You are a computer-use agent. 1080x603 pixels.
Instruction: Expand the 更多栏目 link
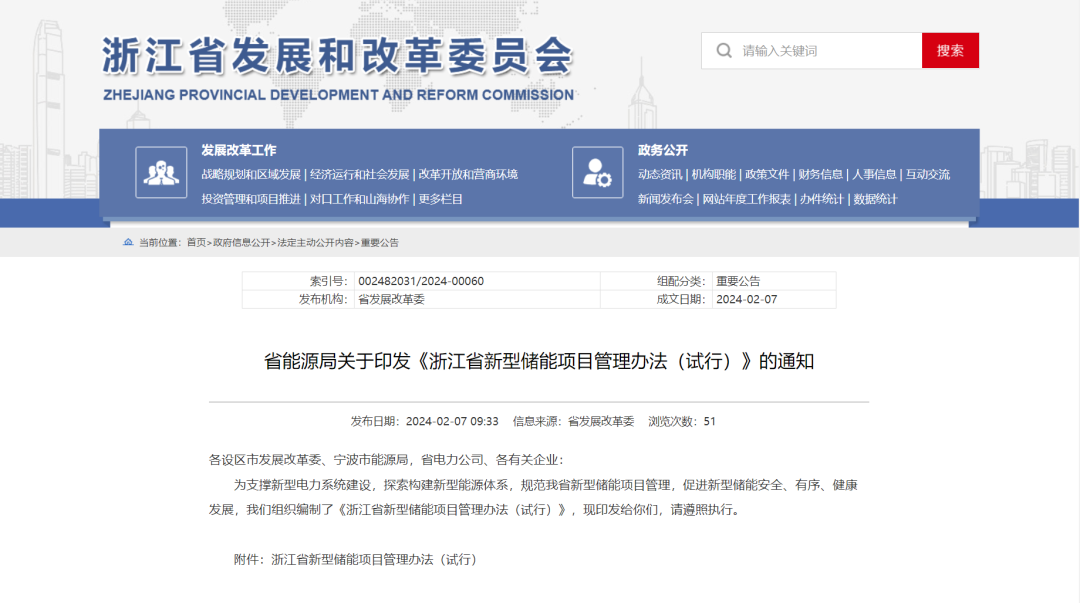441,199
